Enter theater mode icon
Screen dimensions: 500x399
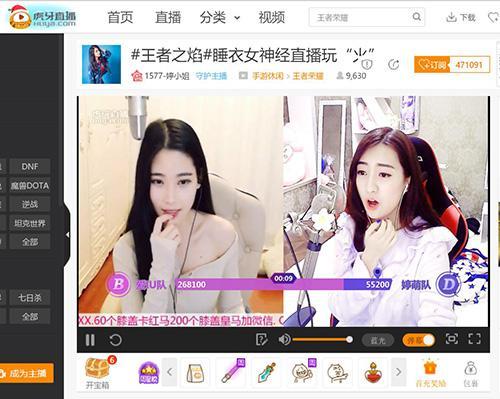tap(452, 339)
